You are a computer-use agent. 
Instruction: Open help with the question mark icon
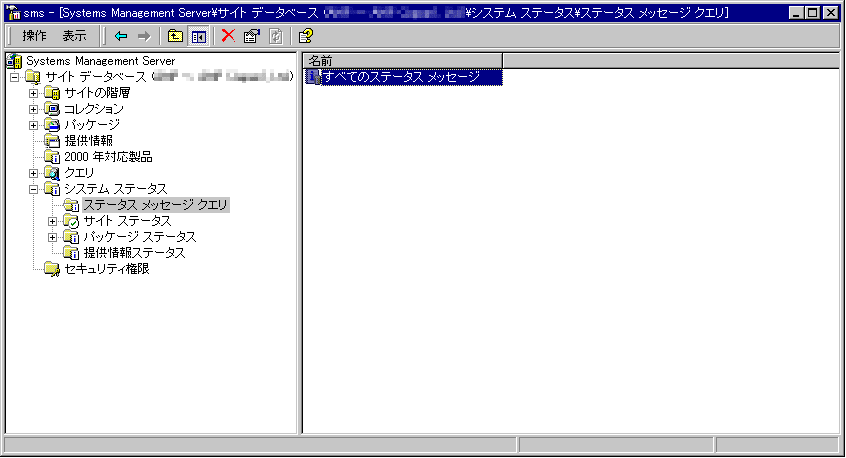pyautogui.click(x=305, y=36)
